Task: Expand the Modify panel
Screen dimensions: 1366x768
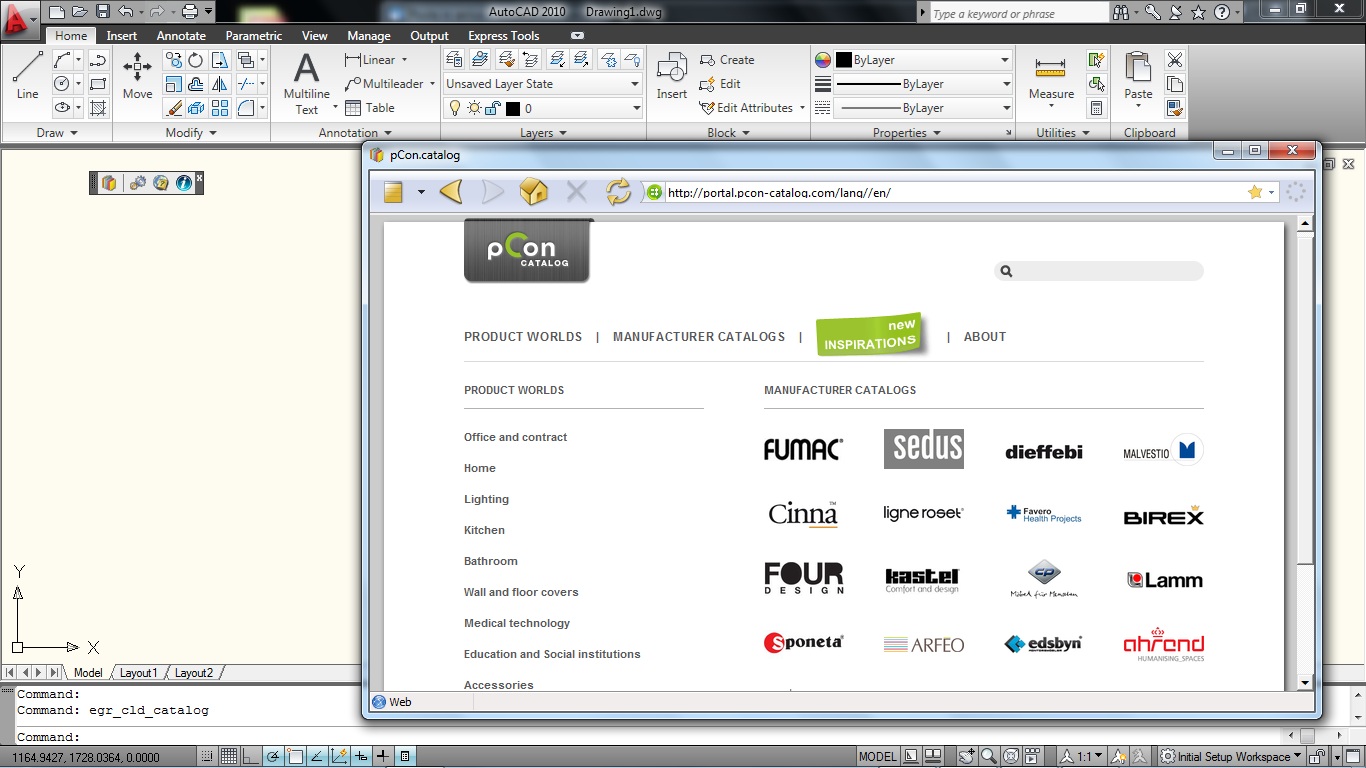Action: (191, 132)
